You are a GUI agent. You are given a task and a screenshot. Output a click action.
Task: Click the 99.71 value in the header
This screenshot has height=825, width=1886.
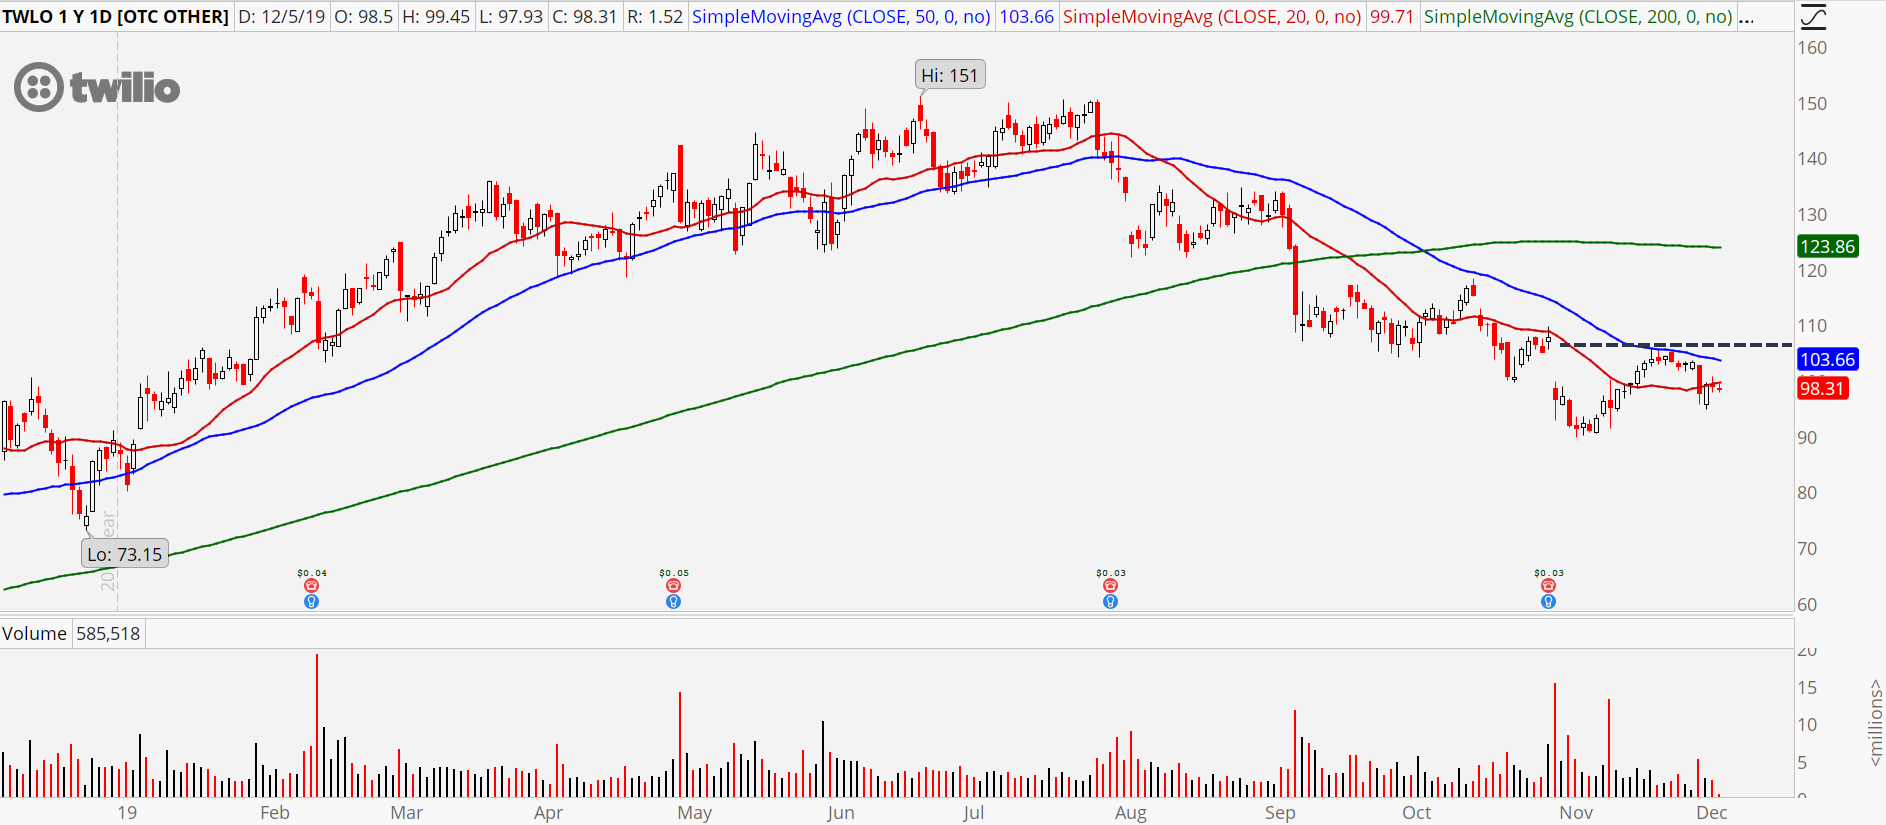pos(1391,17)
